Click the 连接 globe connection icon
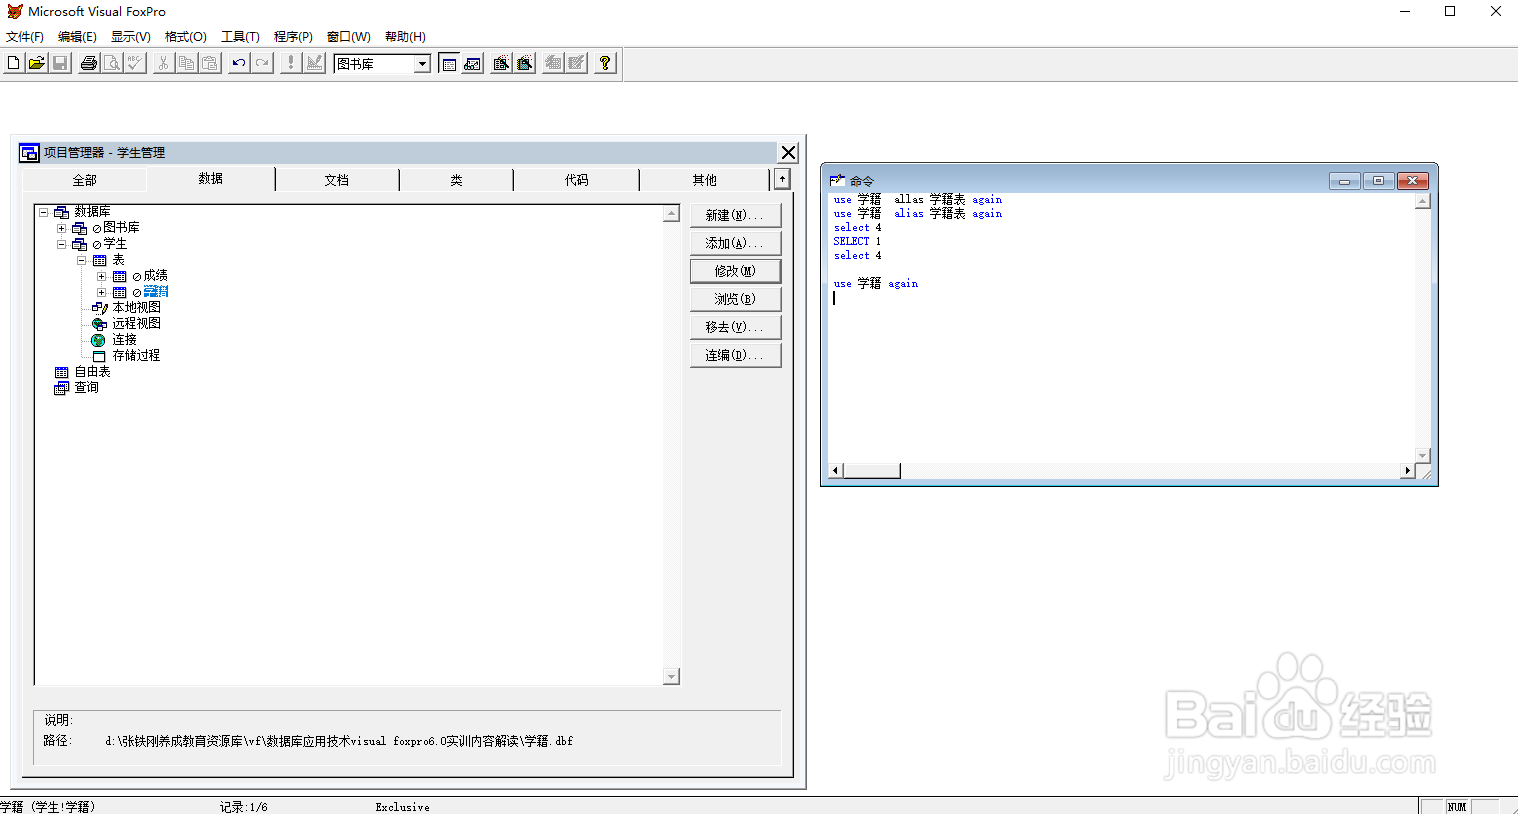This screenshot has height=814, width=1518. 98,340
